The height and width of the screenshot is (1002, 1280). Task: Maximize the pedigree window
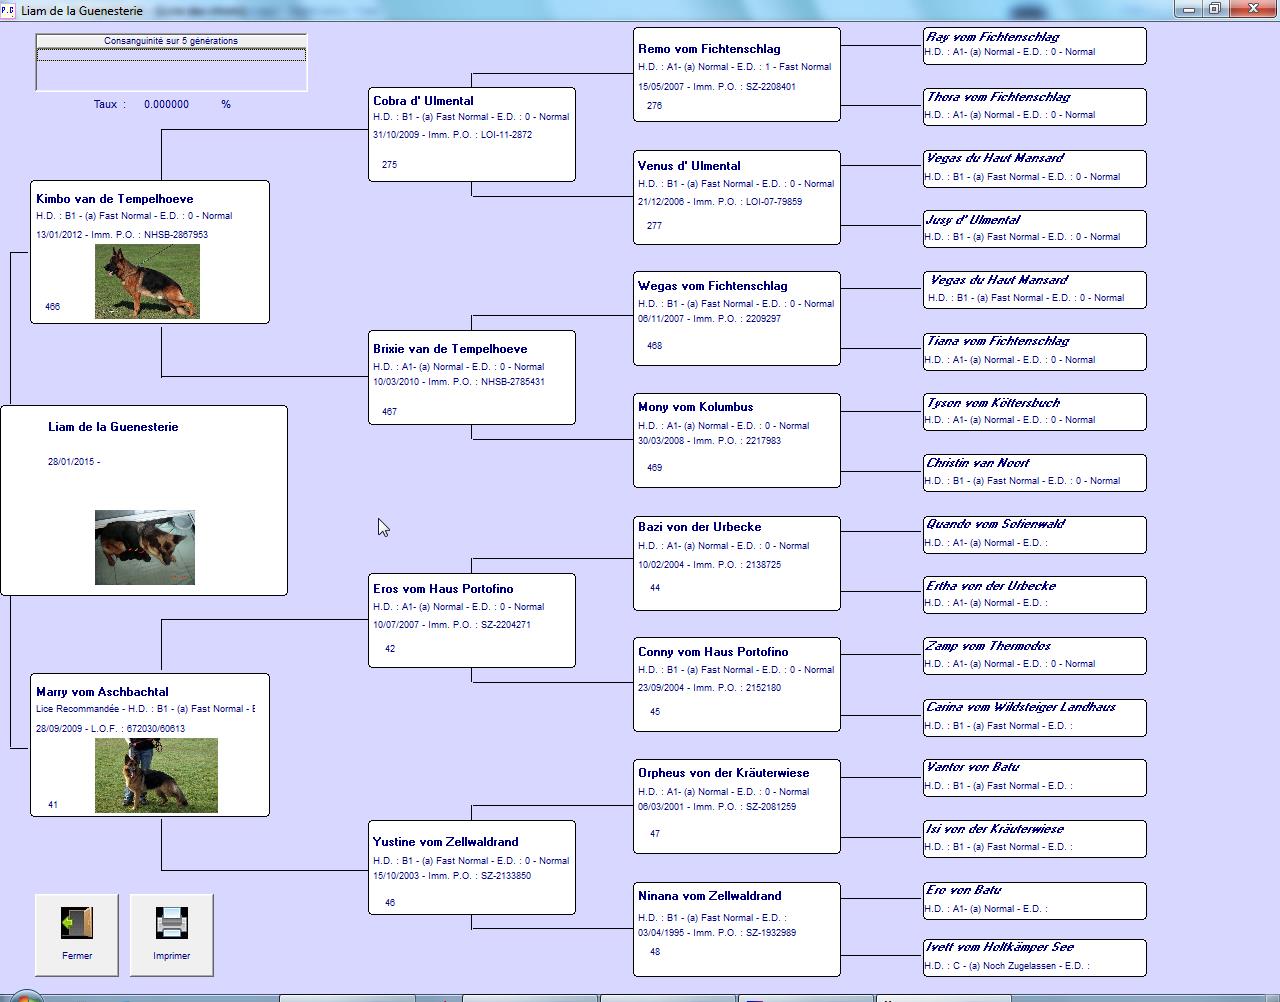pos(1215,9)
